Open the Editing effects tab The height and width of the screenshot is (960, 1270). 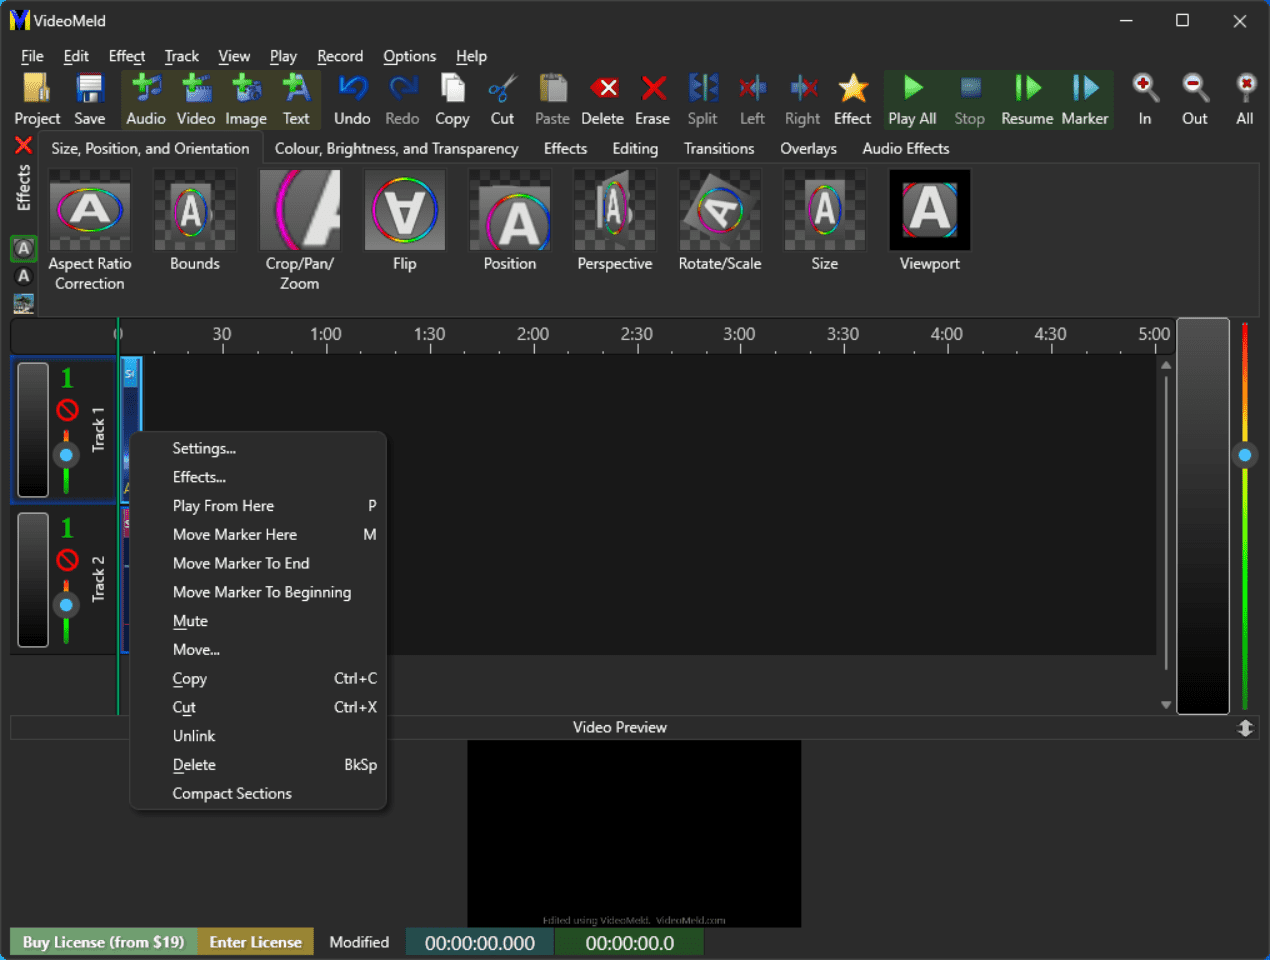[x=635, y=148]
